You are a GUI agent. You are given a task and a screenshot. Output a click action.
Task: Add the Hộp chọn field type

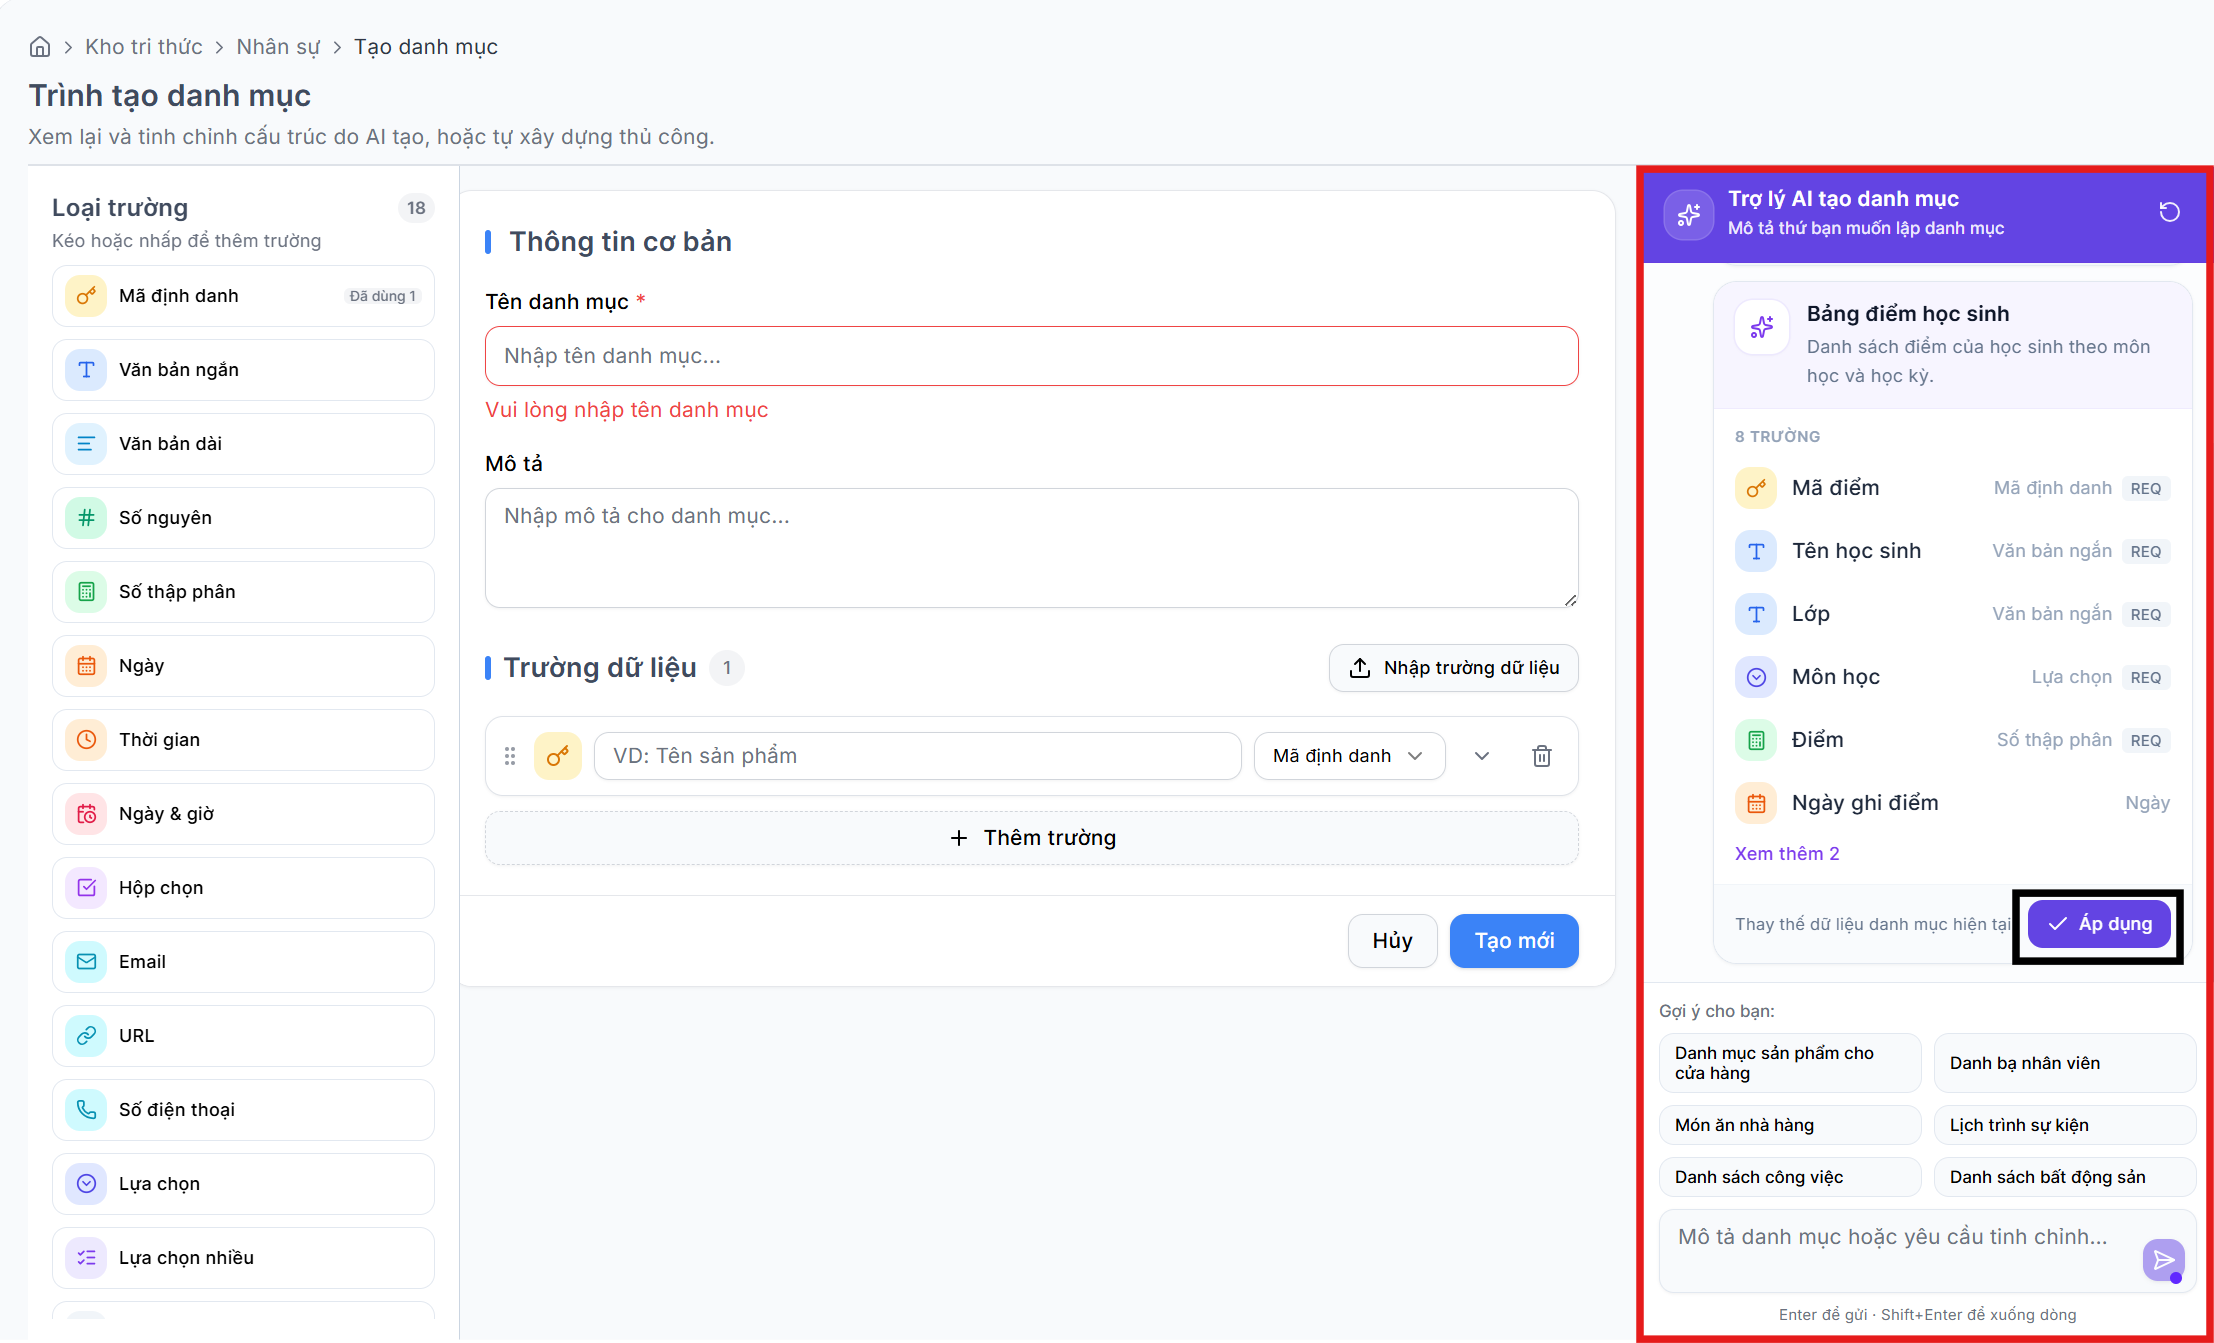click(243, 888)
